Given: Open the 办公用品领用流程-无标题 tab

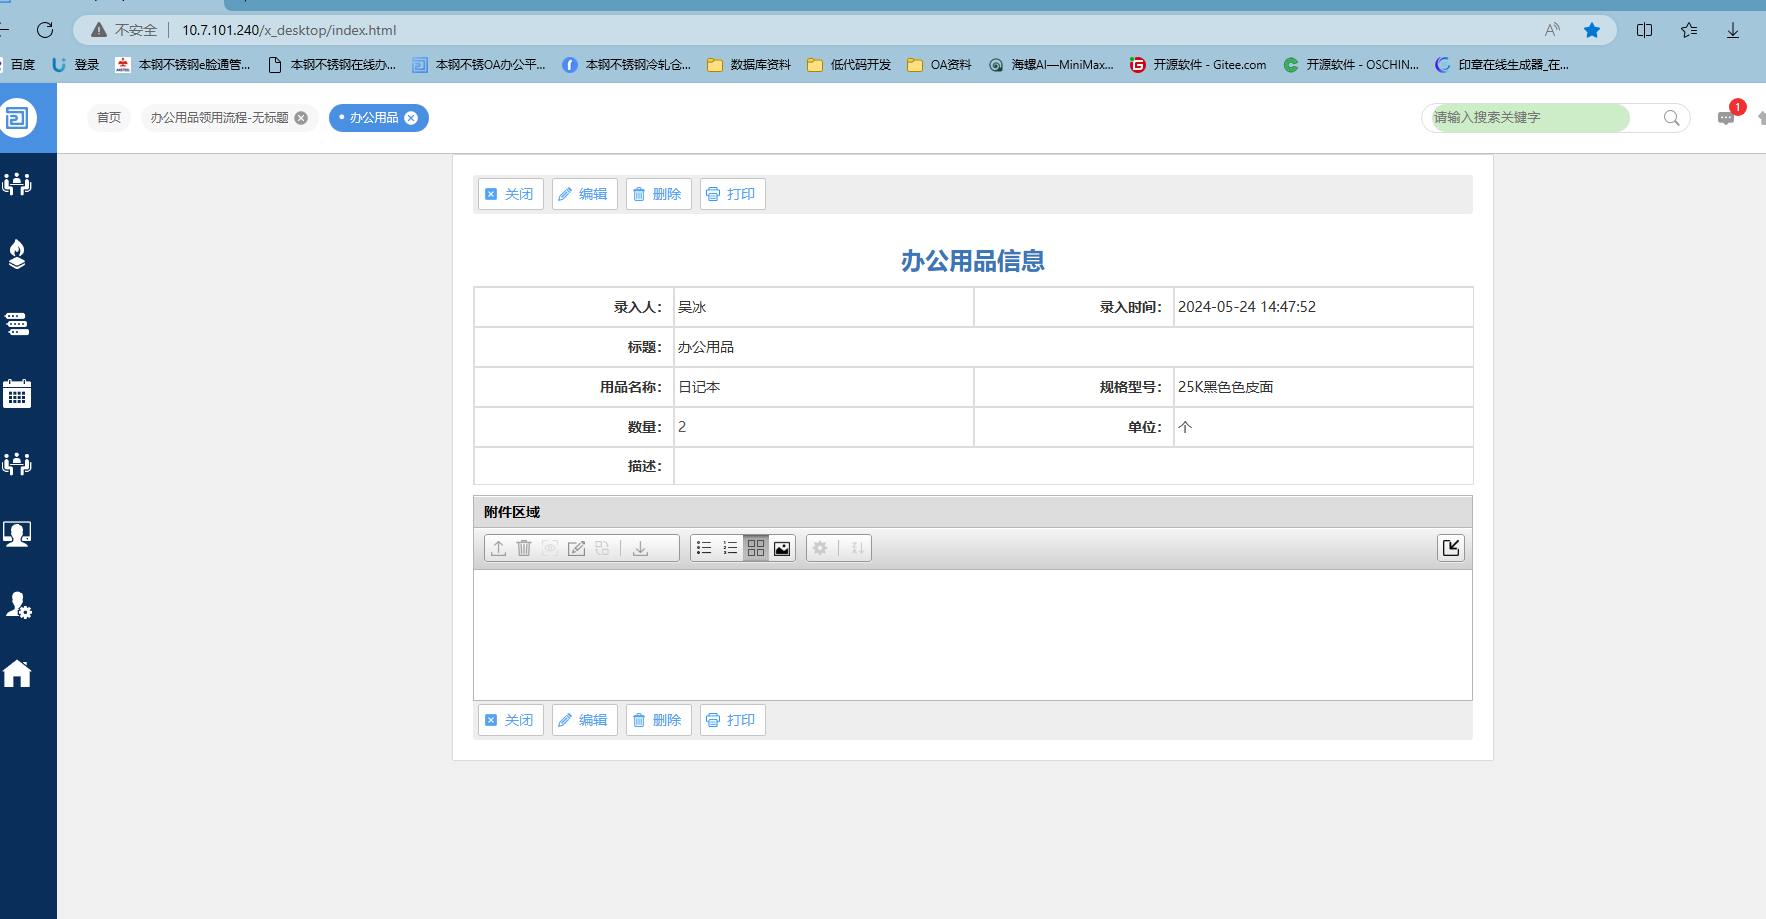Looking at the screenshot, I should point(219,118).
